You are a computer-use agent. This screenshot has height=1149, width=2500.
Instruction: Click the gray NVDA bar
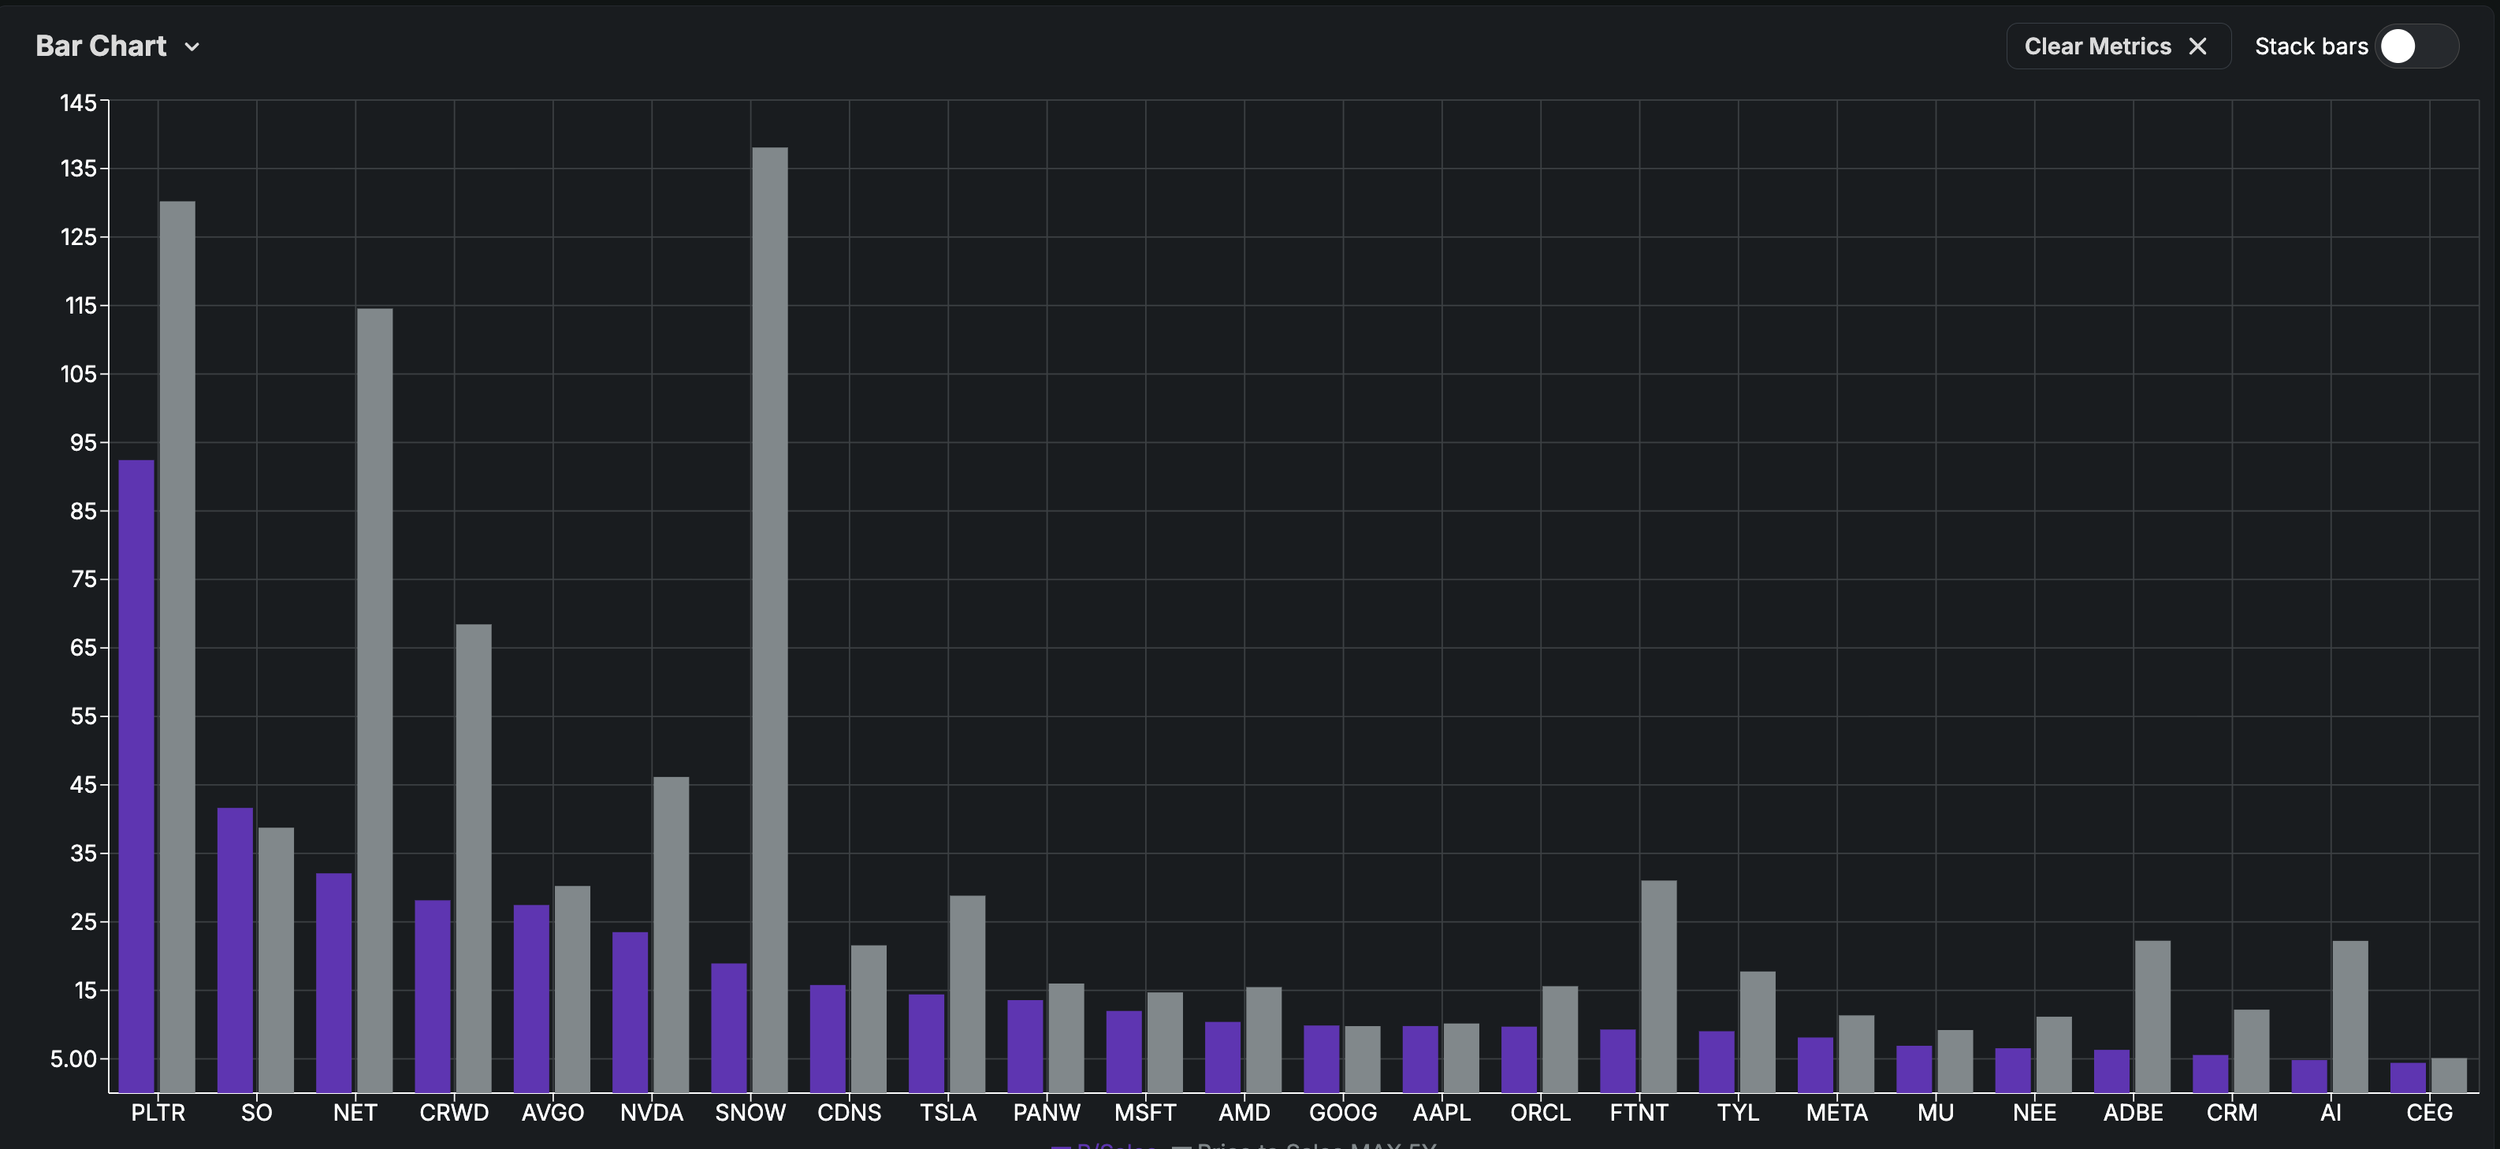pos(671,934)
